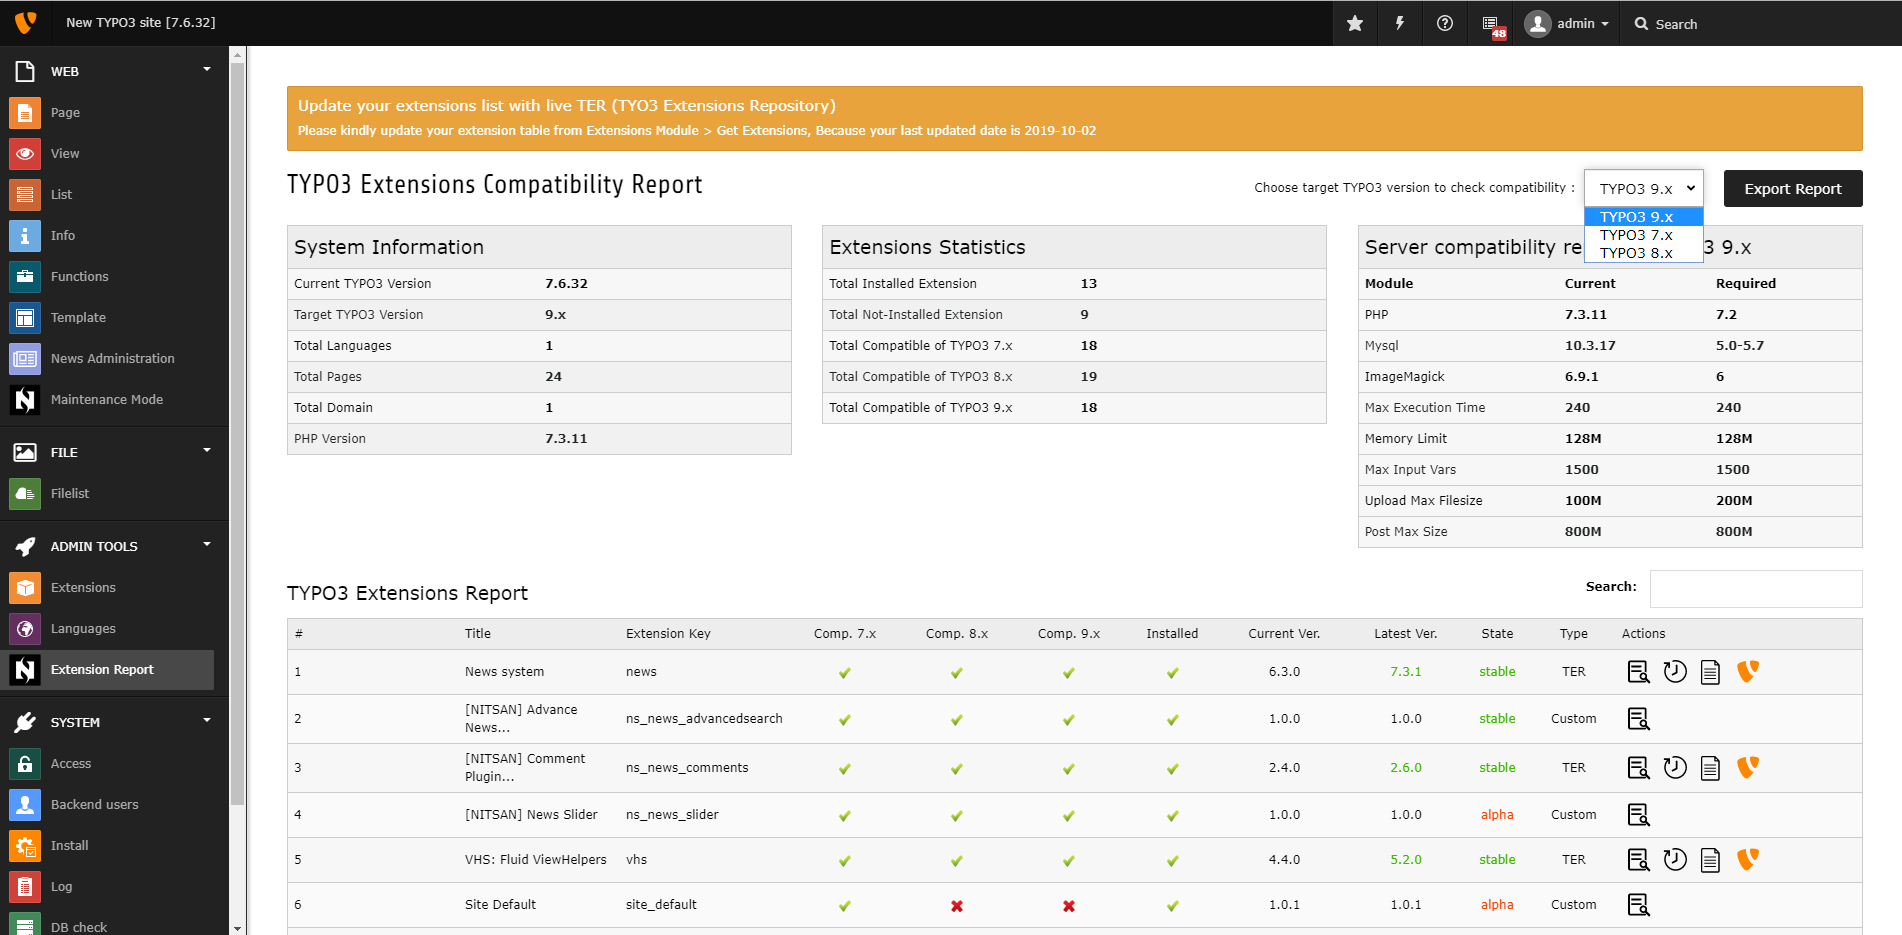View details icon for News system row
This screenshot has width=1902, height=935.
1638,672
